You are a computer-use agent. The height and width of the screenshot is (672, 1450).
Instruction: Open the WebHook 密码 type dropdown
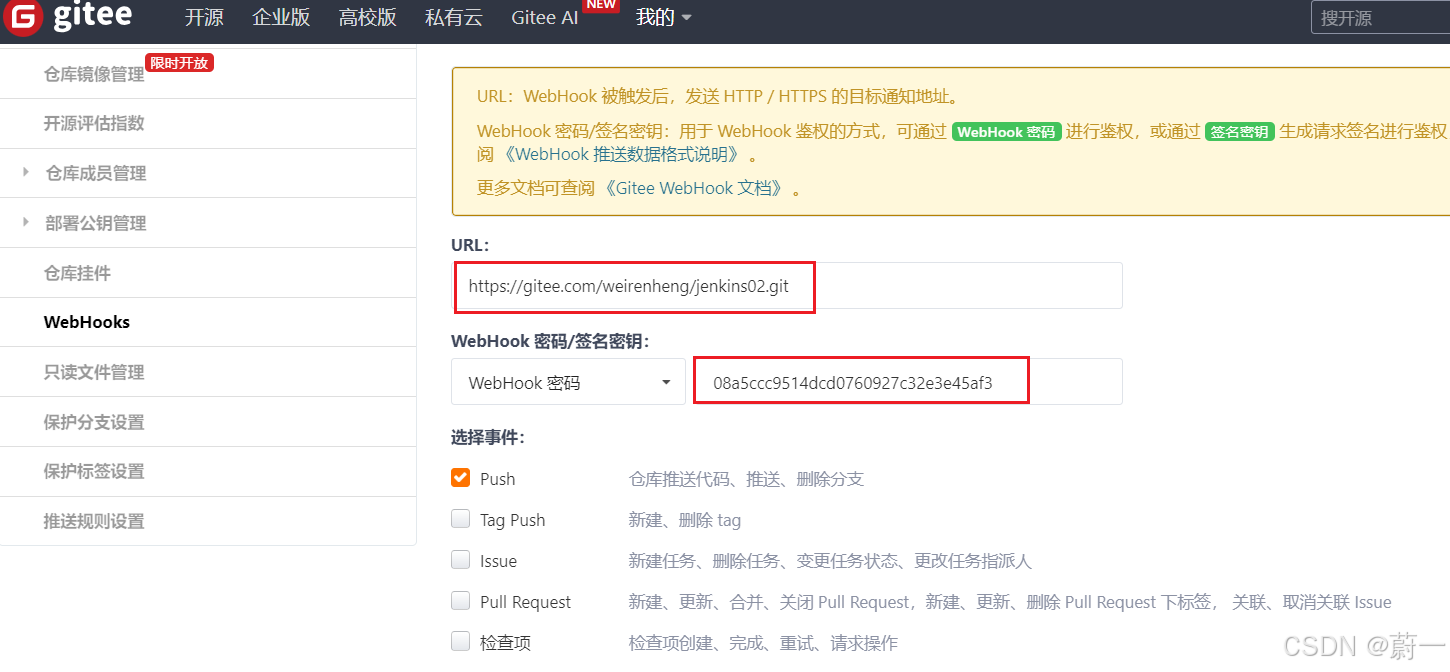pos(568,382)
